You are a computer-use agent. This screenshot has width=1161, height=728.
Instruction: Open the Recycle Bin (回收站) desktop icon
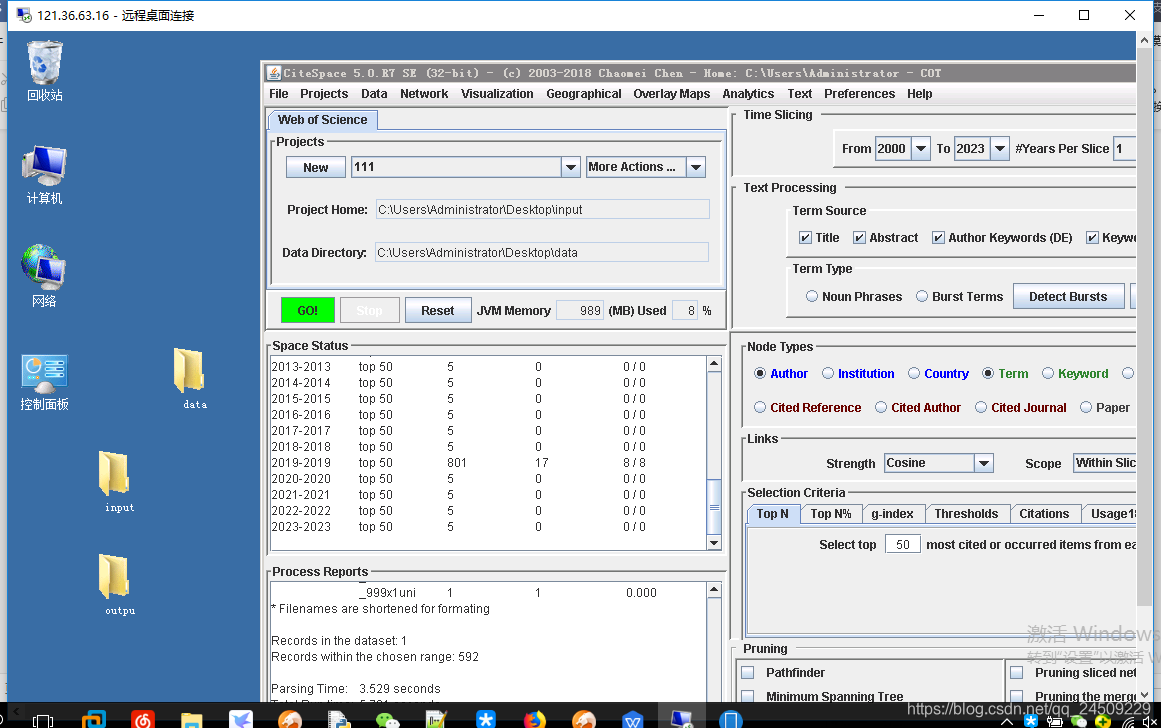[44, 71]
